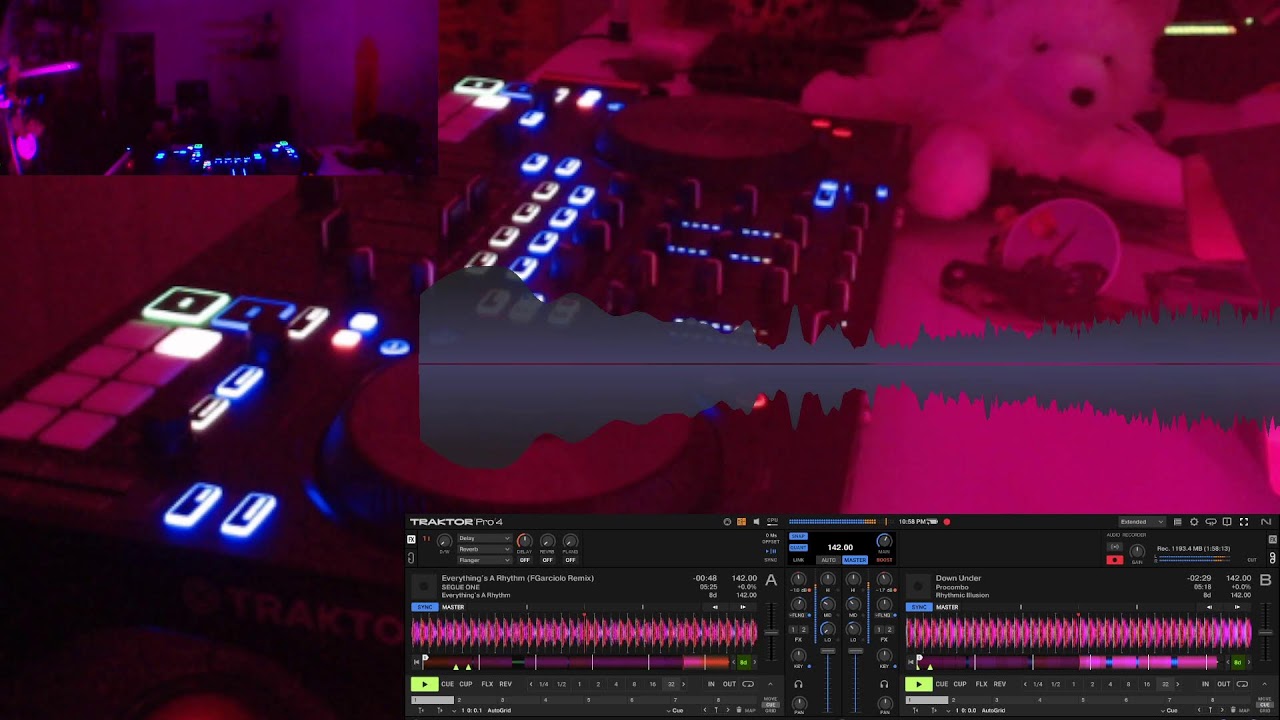Open the speech bubble icon in header
This screenshot has width=1280, height=720.
point(1210,522)
